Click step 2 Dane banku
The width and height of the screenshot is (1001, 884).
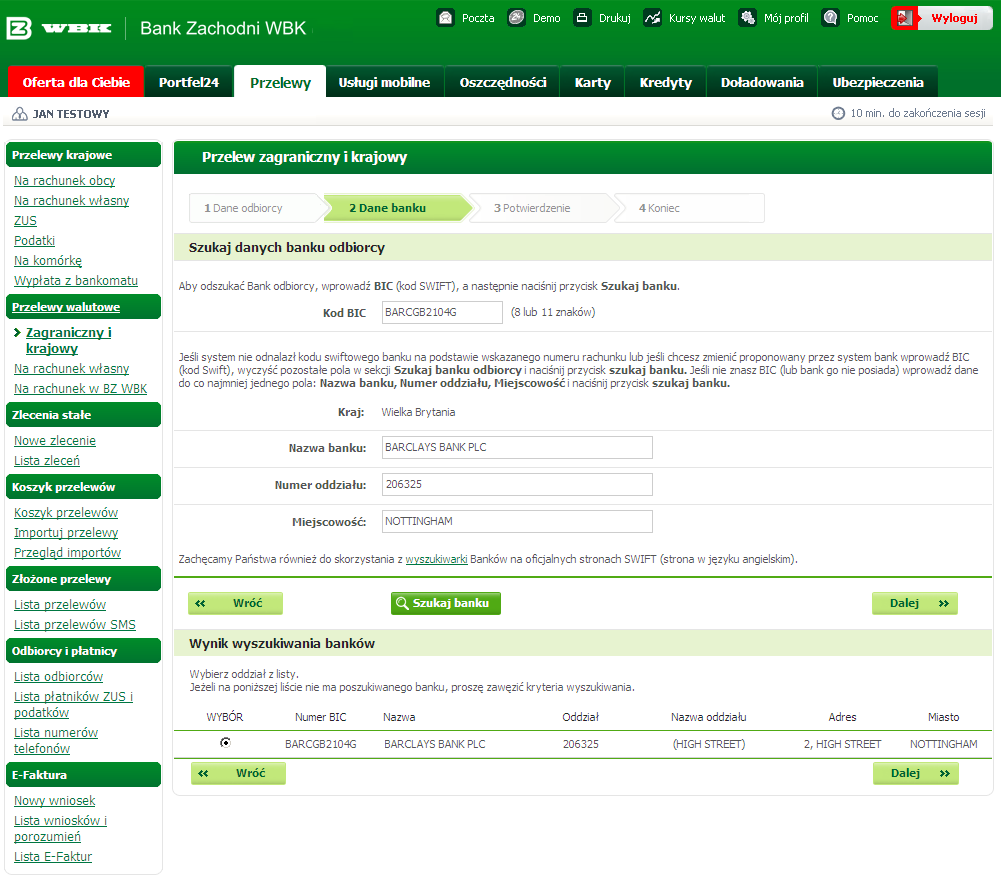point(397,208)
